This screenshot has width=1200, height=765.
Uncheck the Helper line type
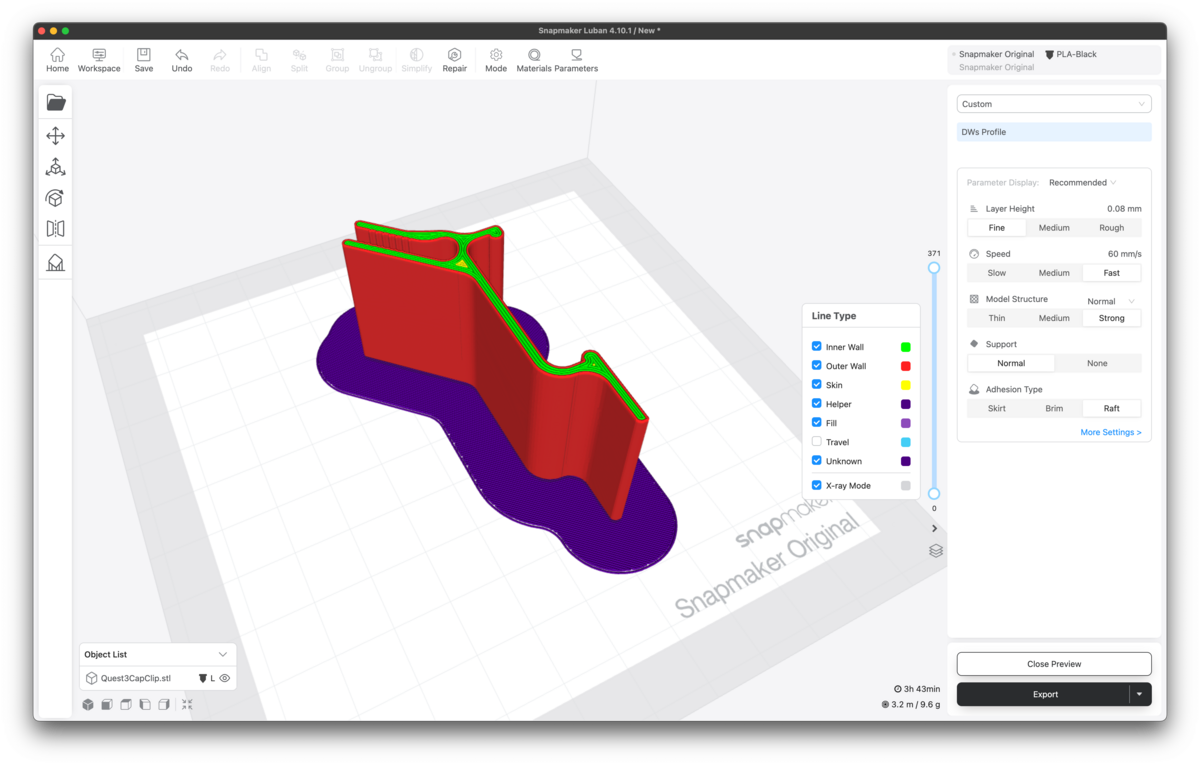817,404
